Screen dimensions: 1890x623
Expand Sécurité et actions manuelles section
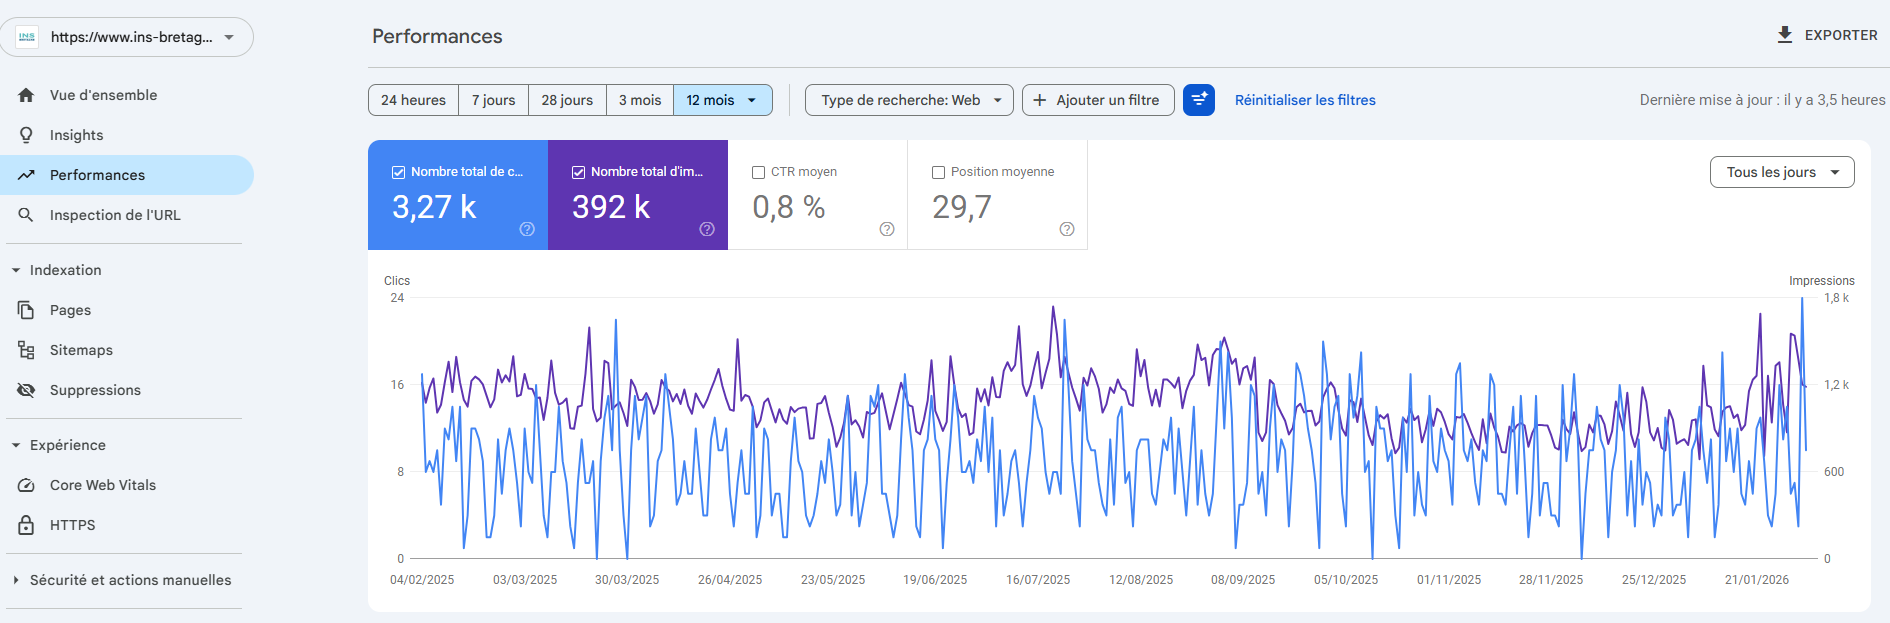coord(16,580)
